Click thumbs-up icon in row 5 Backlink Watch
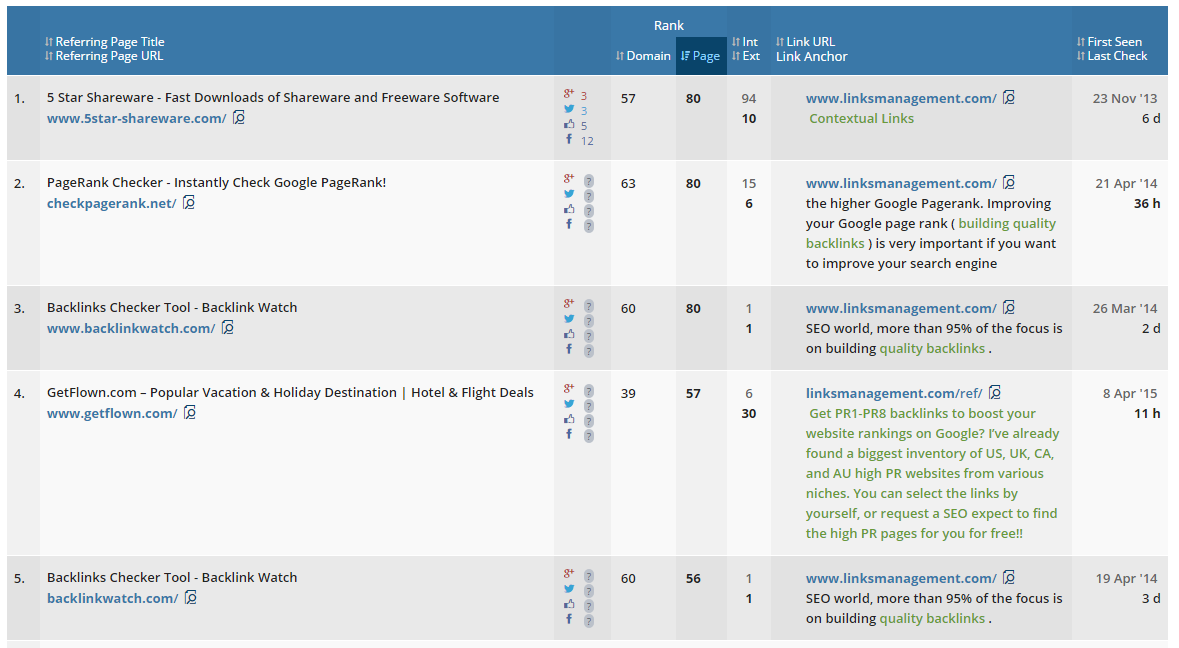 (569, 604)
